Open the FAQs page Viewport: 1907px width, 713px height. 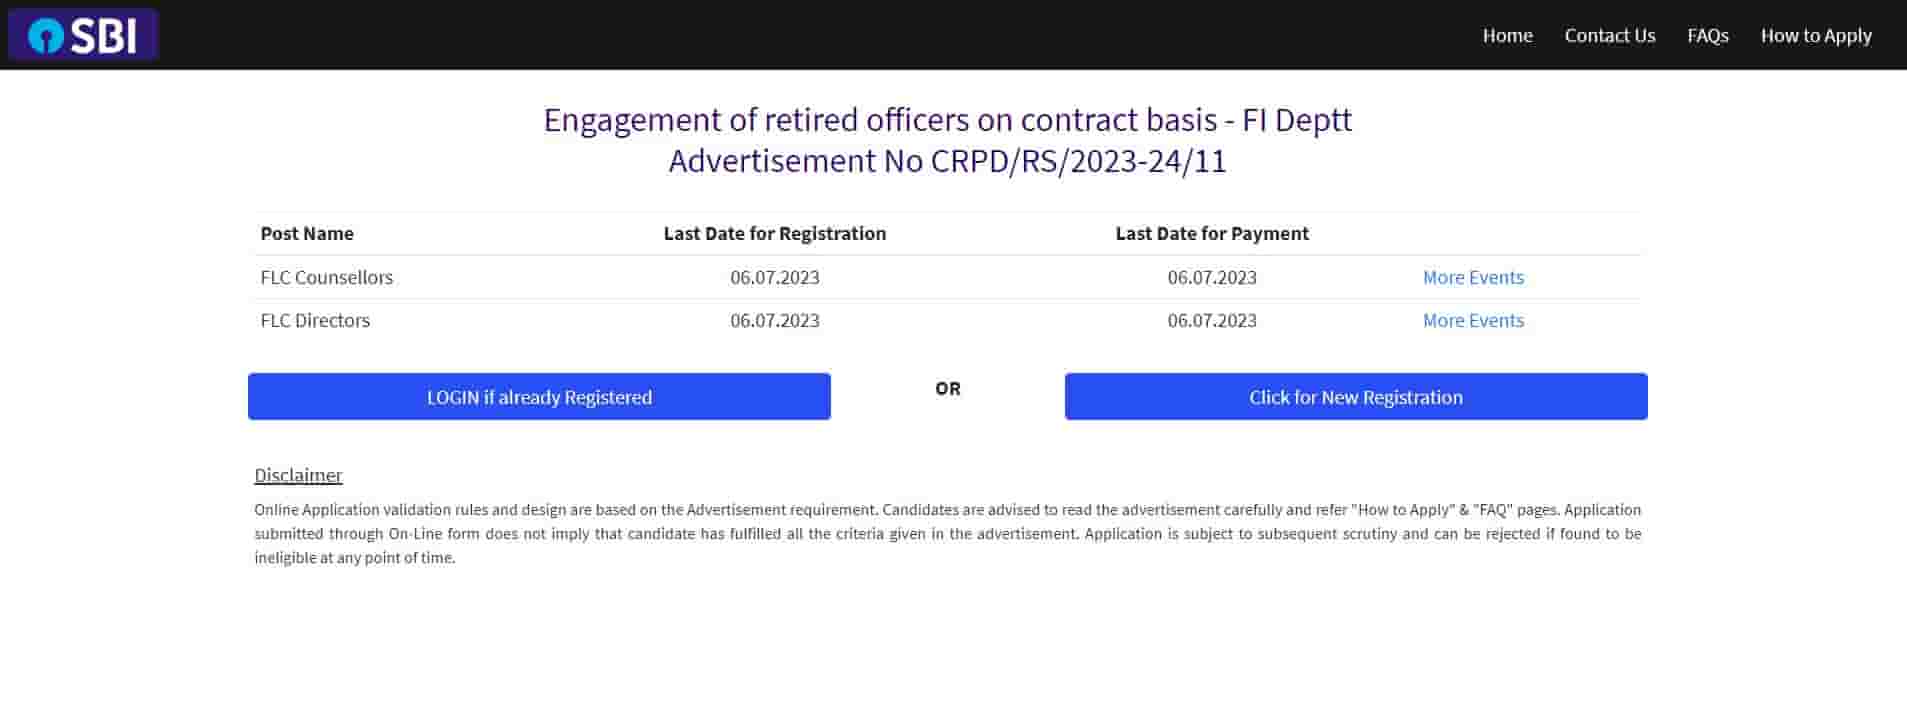tap(1707, 35)
